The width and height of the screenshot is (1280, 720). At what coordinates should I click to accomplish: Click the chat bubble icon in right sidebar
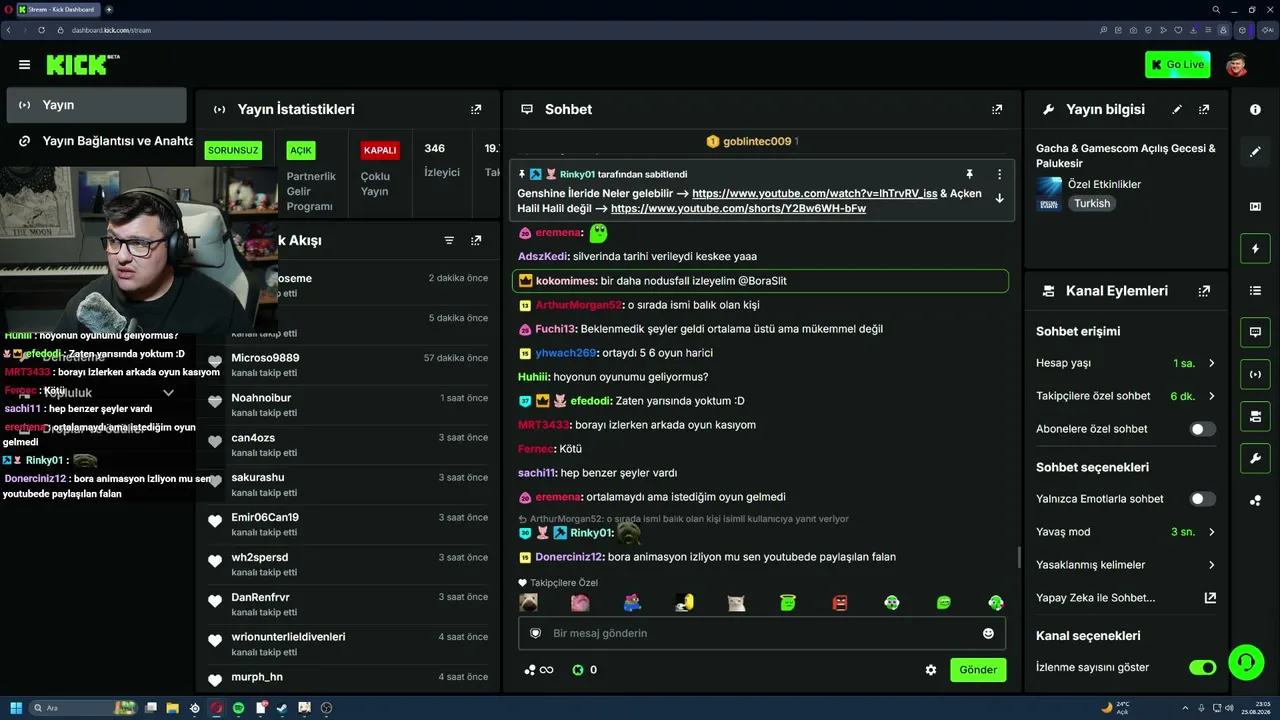pyautogui.click(x=1255, y=332)
